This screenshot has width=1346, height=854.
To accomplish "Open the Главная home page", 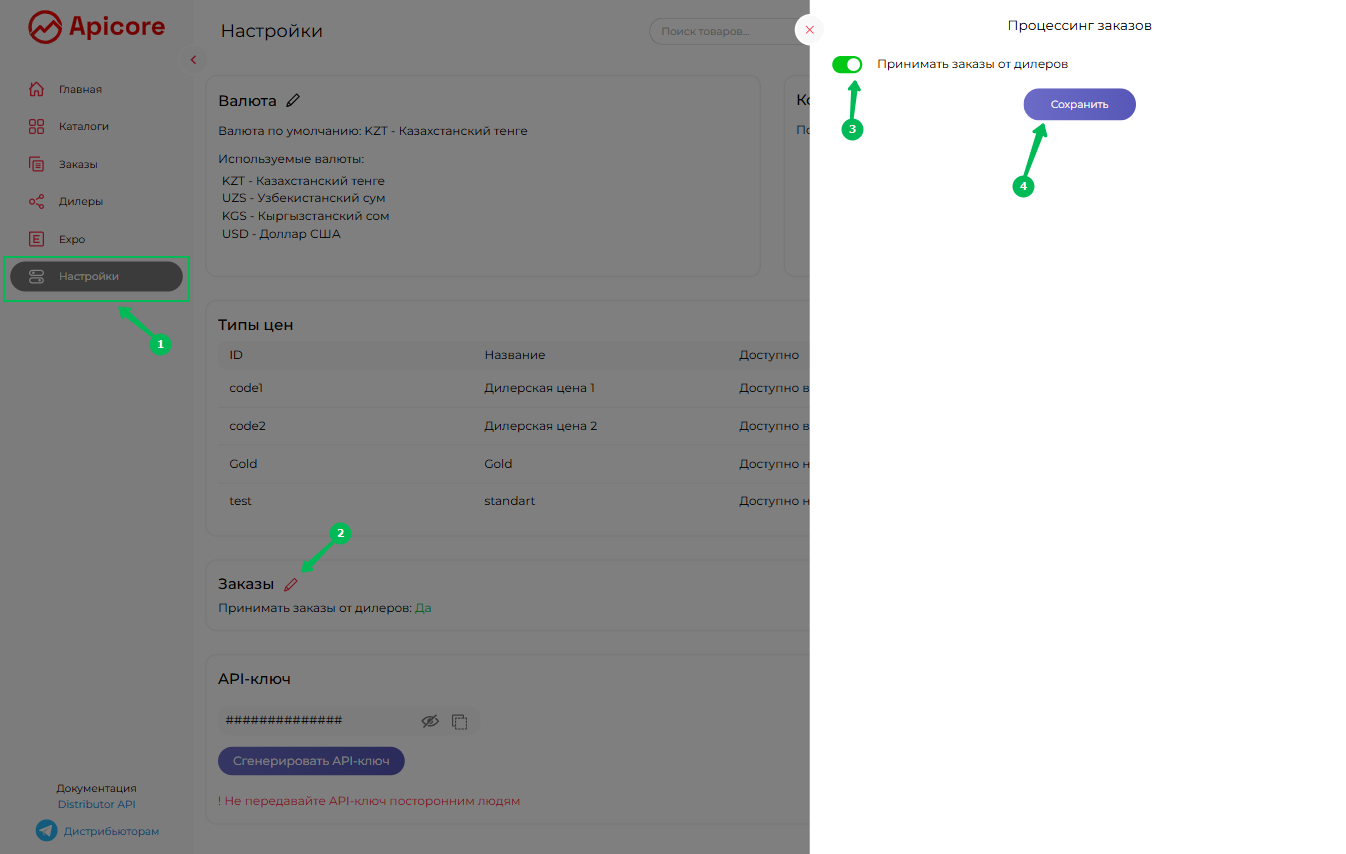I will click(80, 89).
